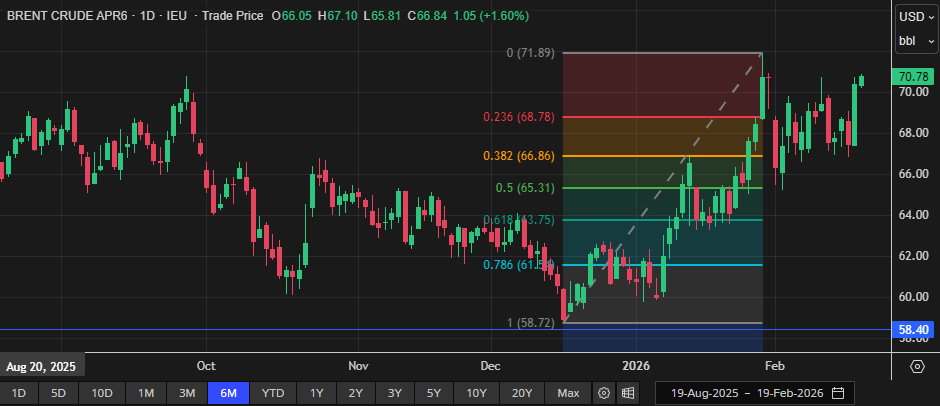Image resolution: width=940 pixels, height=406 pixels.
Task: Click calendar icon in date range box
Action: point(838,393)
